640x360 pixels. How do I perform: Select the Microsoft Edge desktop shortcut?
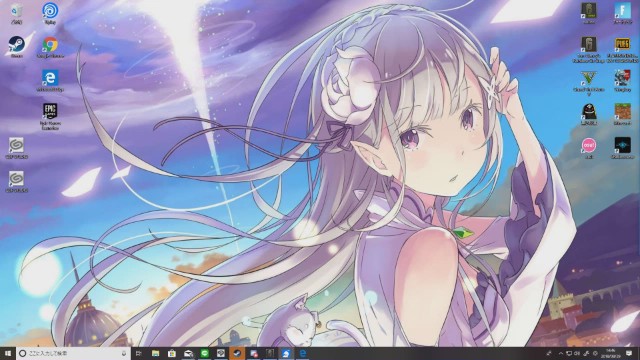point(50,80)
